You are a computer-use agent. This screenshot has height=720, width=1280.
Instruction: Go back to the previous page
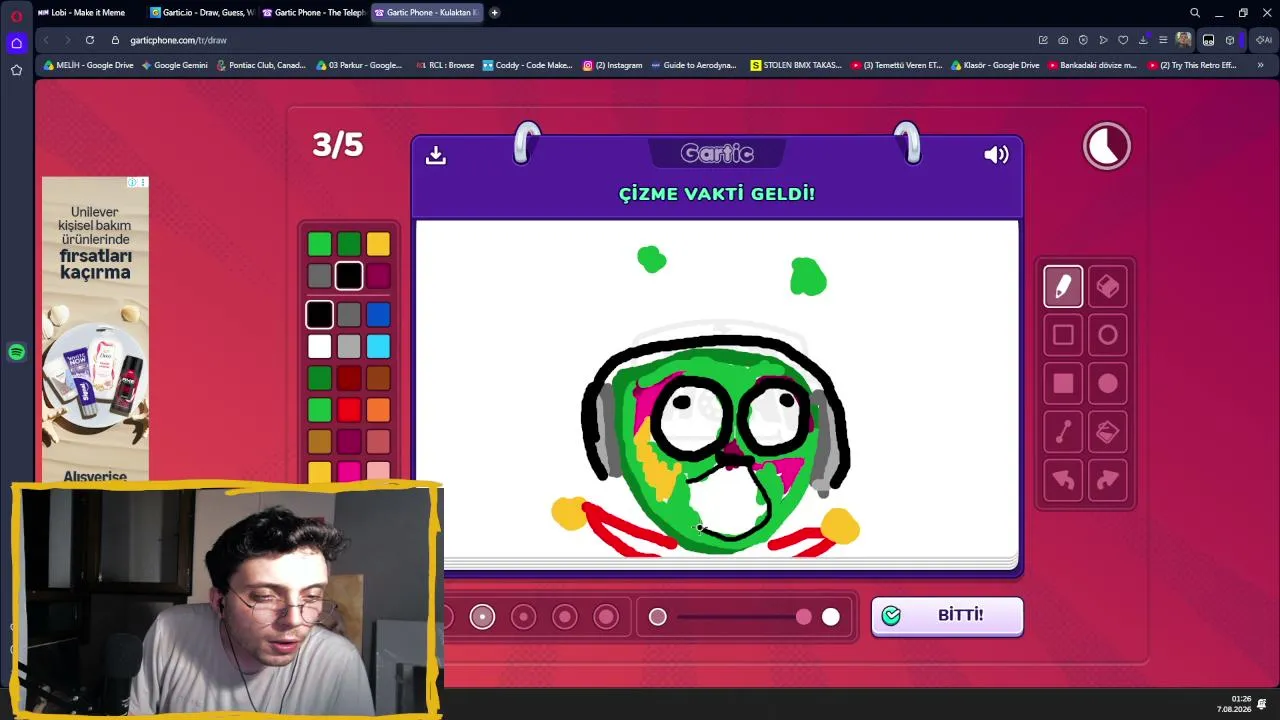click(46, 40)
